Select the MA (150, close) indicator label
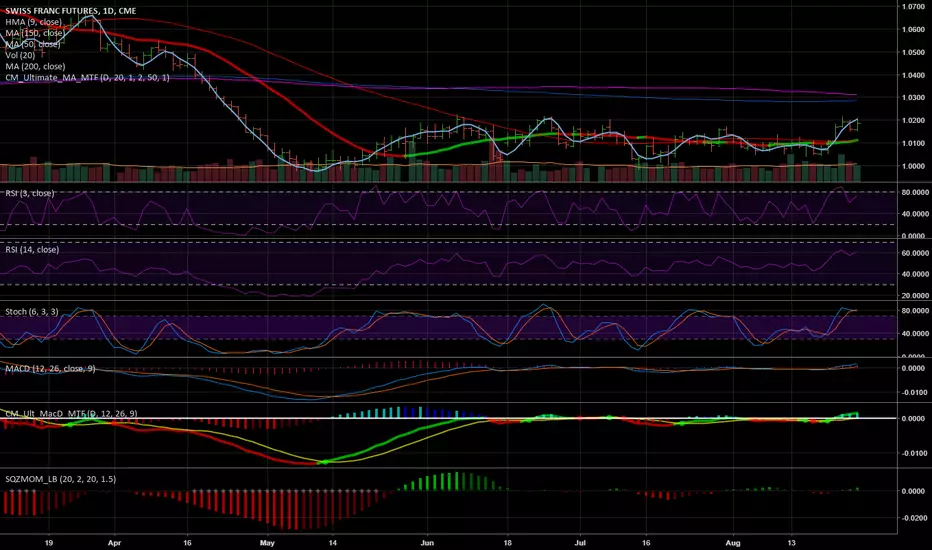The width and height of the screenshot is (932, 550). click(35, 33)
